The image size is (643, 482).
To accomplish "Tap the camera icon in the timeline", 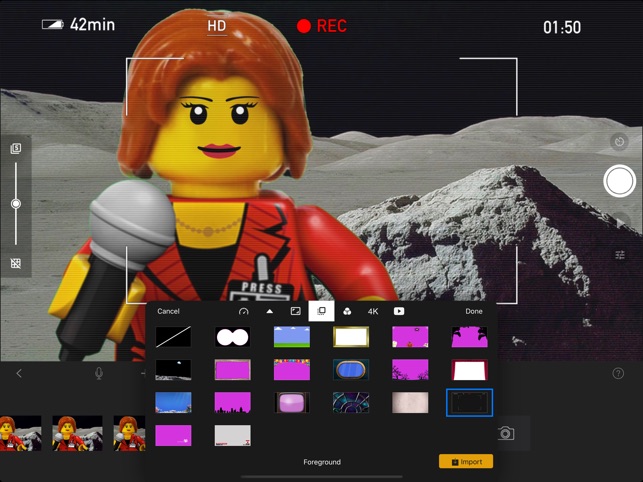I will (506, 433).
